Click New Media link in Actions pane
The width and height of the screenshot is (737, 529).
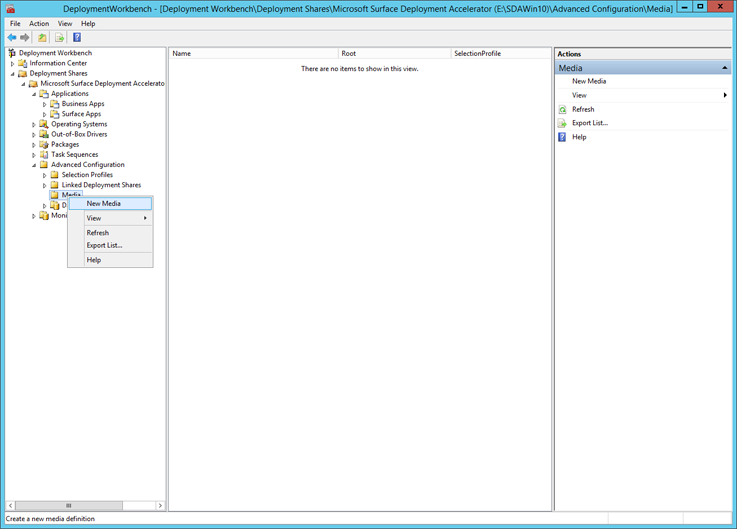589,81
